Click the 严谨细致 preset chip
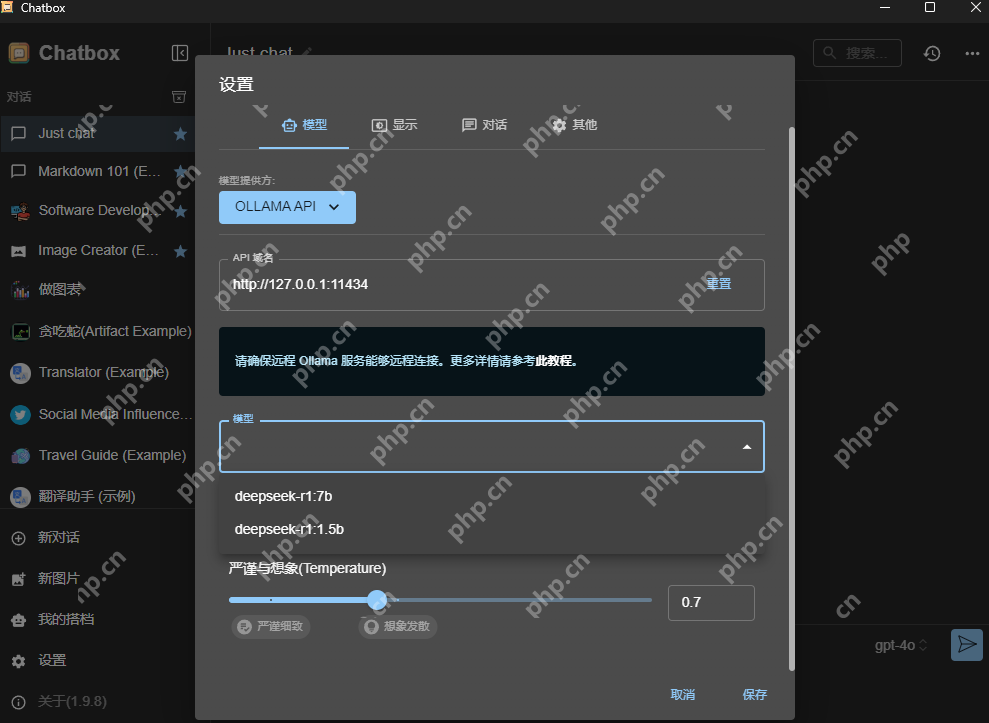The height and width of the screenshot is (723, 989). point(271,626)
